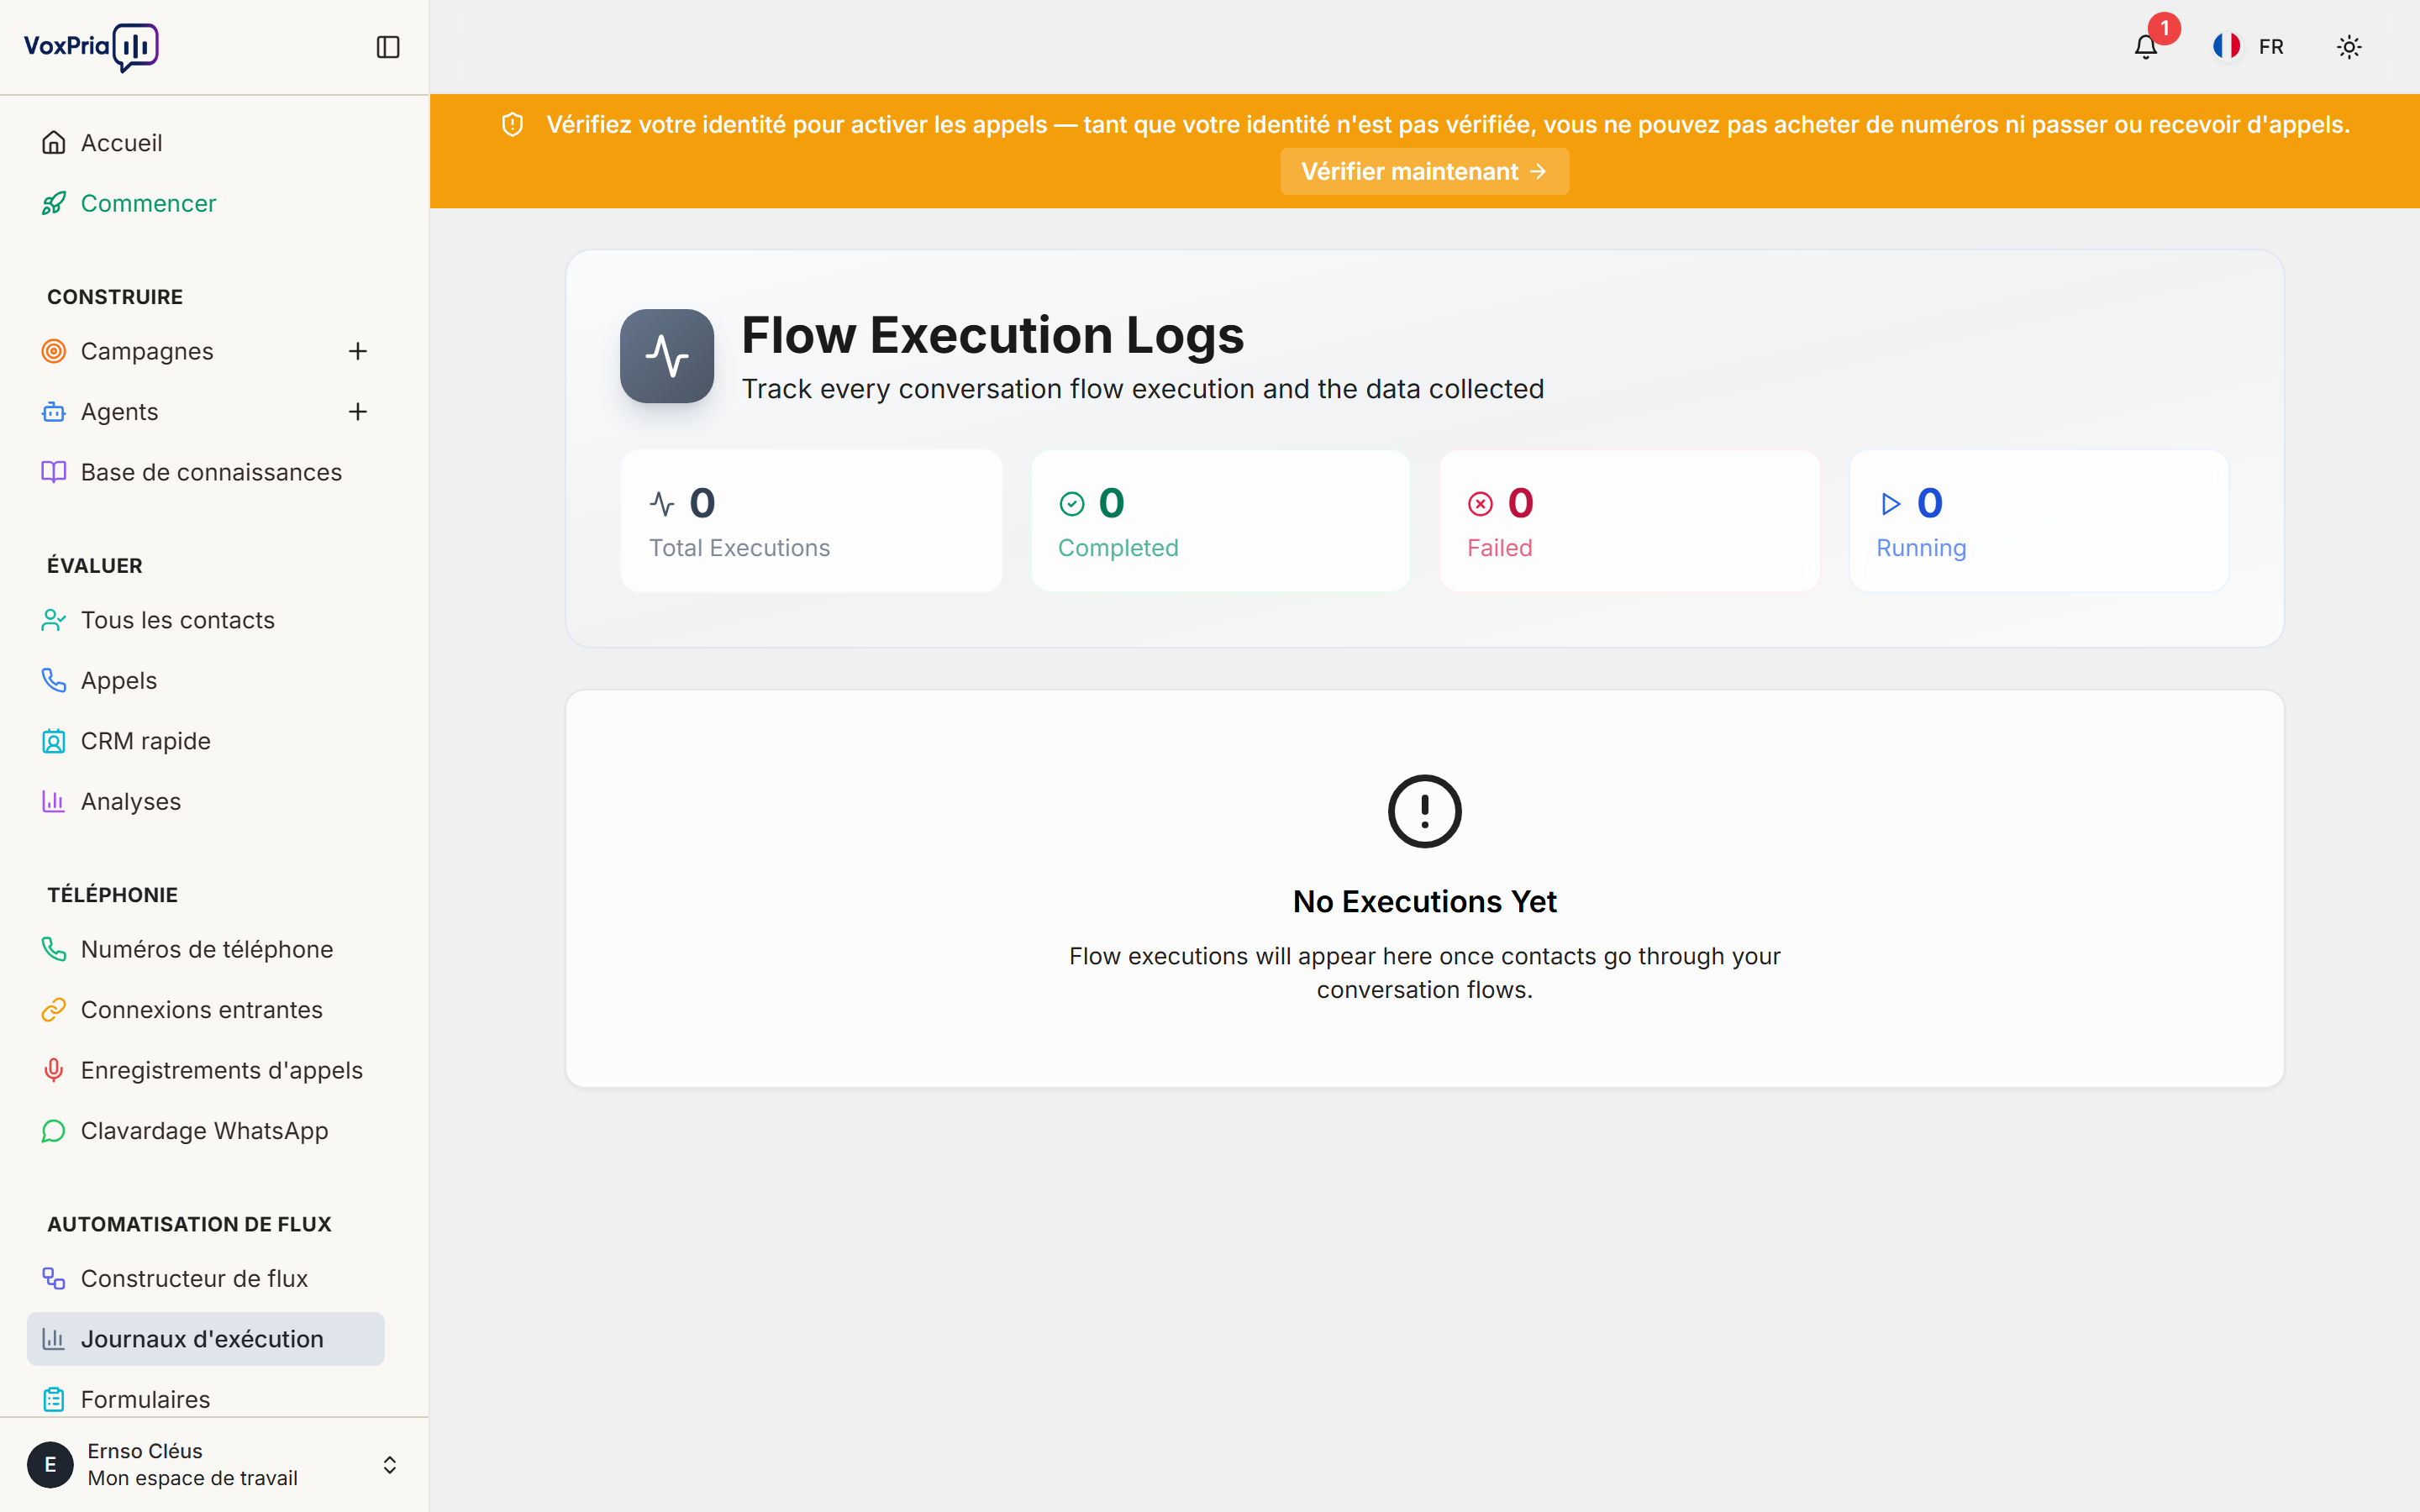Toggle the light/dark theme sun icon
The height and width of the screenshot is (1512, 2420).
[2349, 47]
